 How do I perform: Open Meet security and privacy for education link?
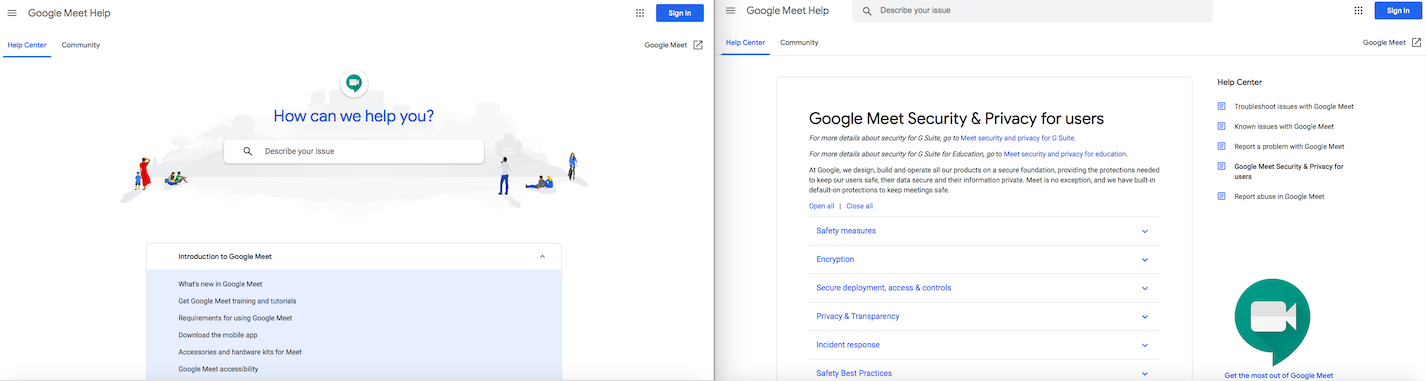[x=1065, y=154]
